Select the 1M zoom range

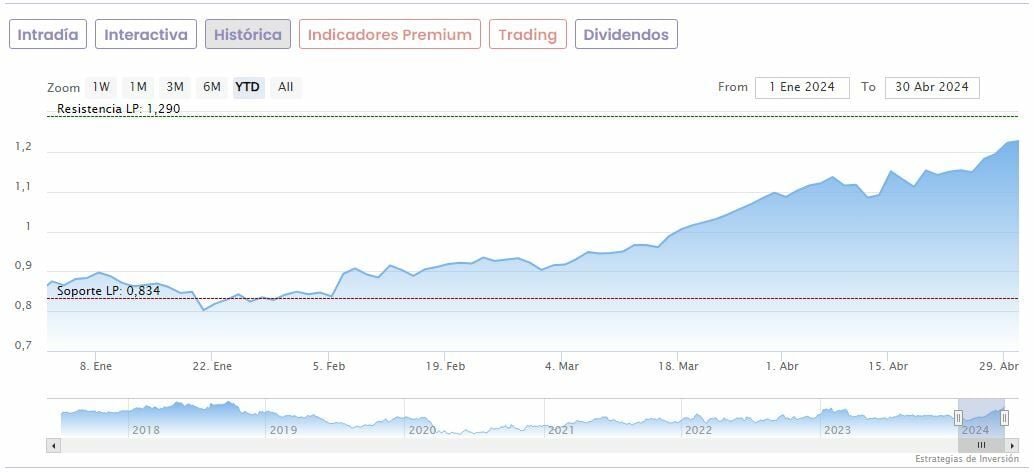tap(138, 87)
